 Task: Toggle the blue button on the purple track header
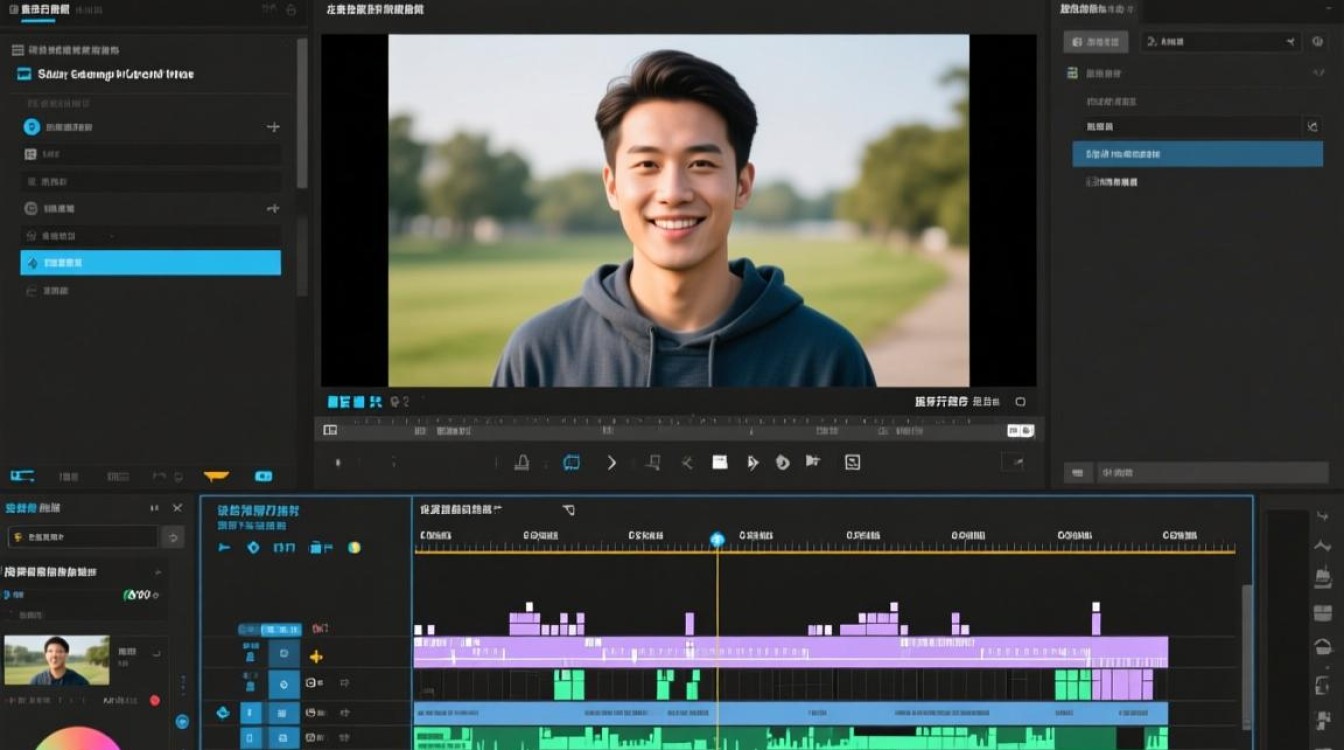tap(283, 655)
